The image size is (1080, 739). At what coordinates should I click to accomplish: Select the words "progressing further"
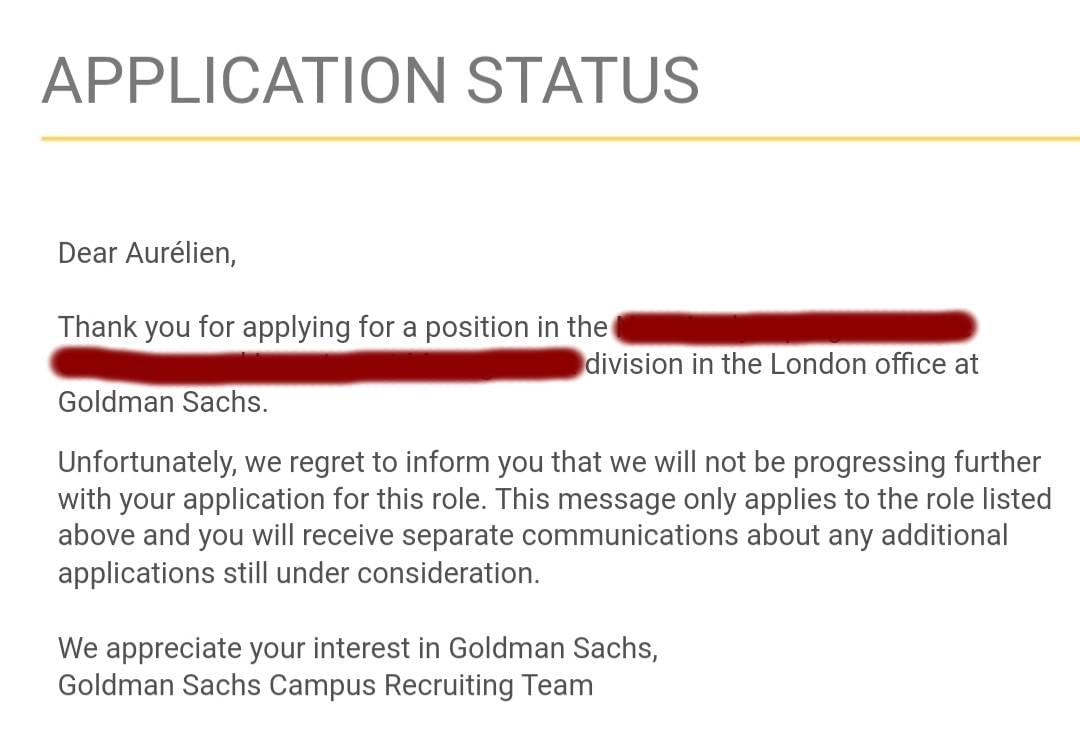[909, 463]
